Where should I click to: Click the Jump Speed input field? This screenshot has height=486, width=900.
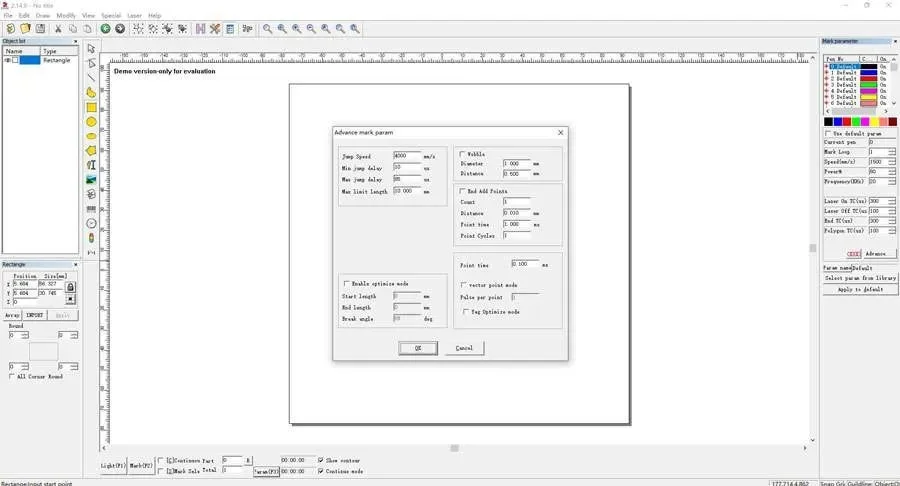[406, 156]
